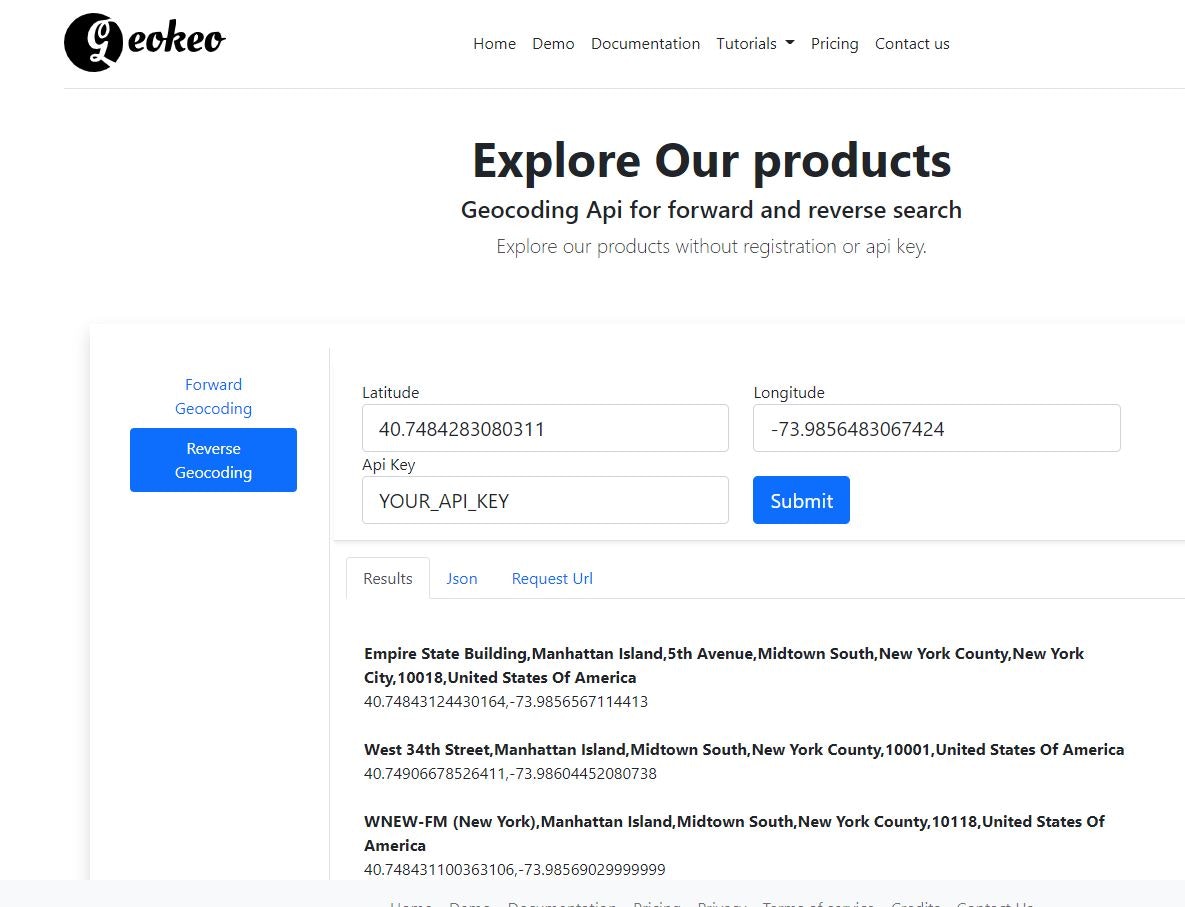Image resolution: width=1185 pixels, height=907 pixels.
Task: View the Pricing page
Action: point(834,43)
